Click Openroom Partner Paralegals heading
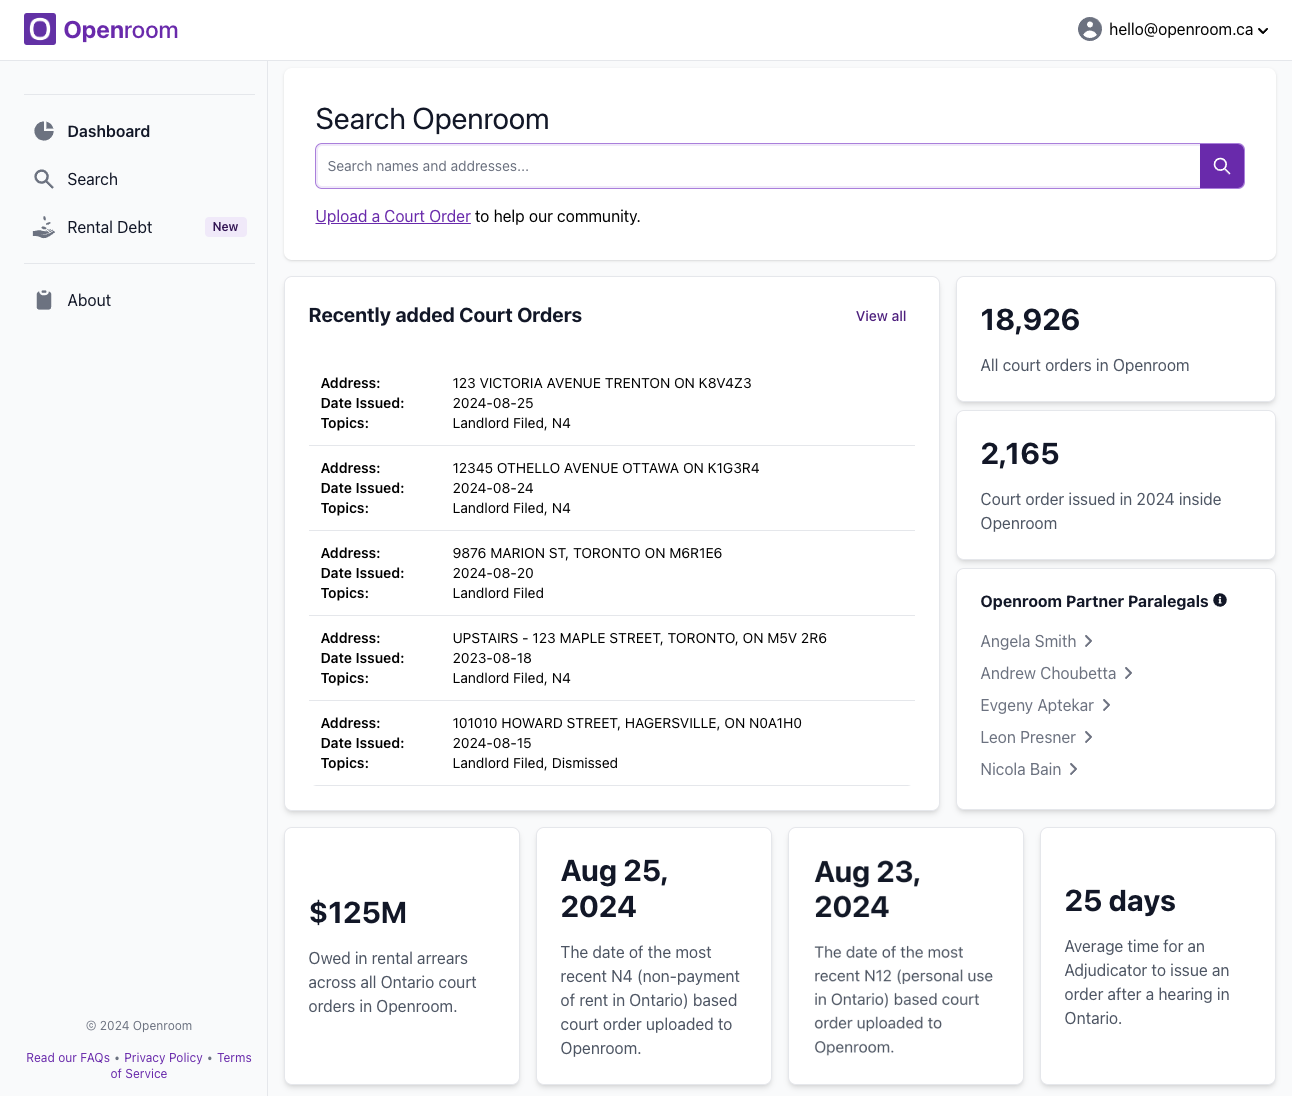Viewport: 1292px width, 1096px height. (1094, 601)
